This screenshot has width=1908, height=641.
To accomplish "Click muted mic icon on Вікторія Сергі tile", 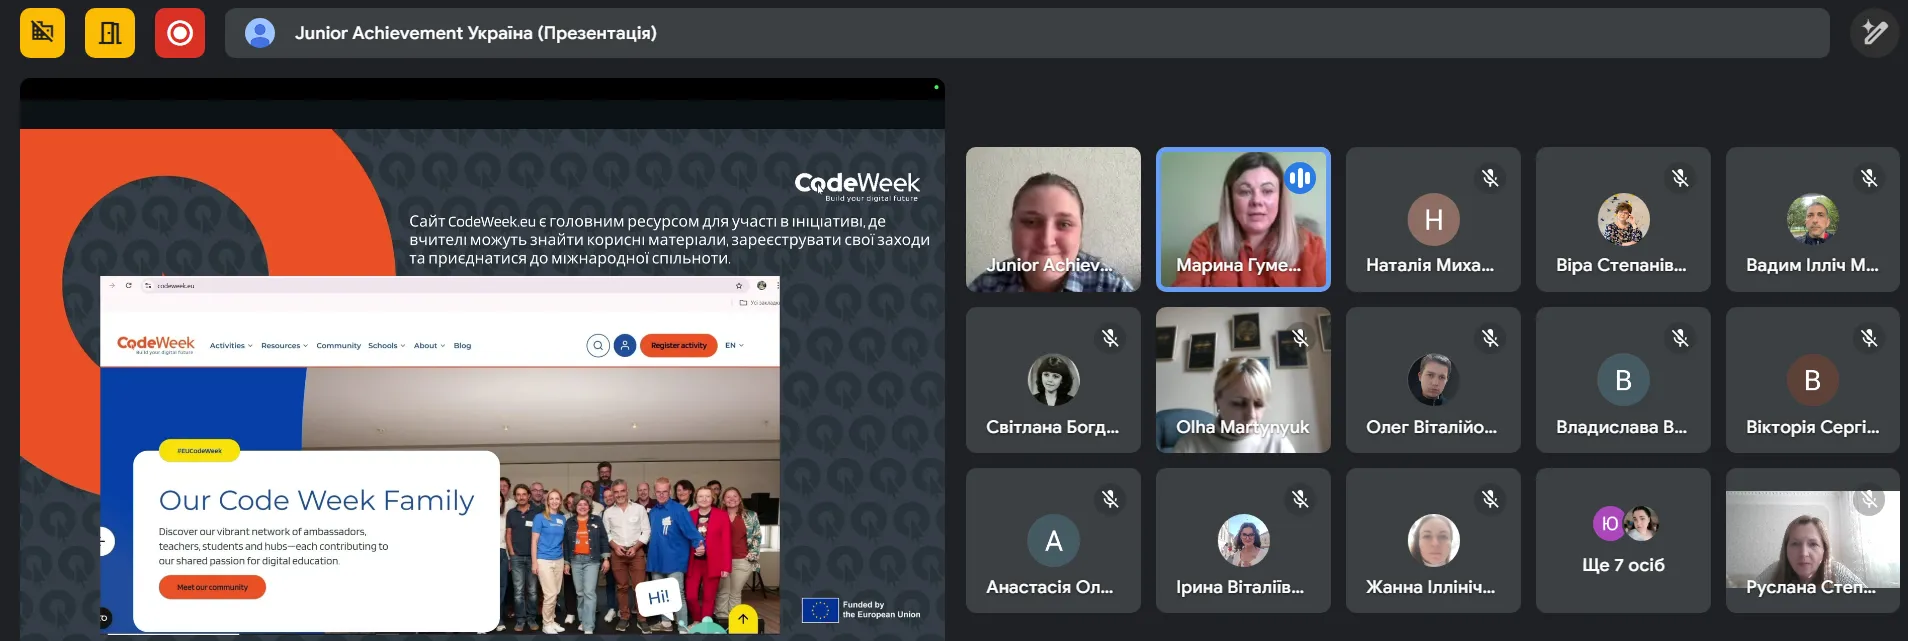I will click(1869, 338).
